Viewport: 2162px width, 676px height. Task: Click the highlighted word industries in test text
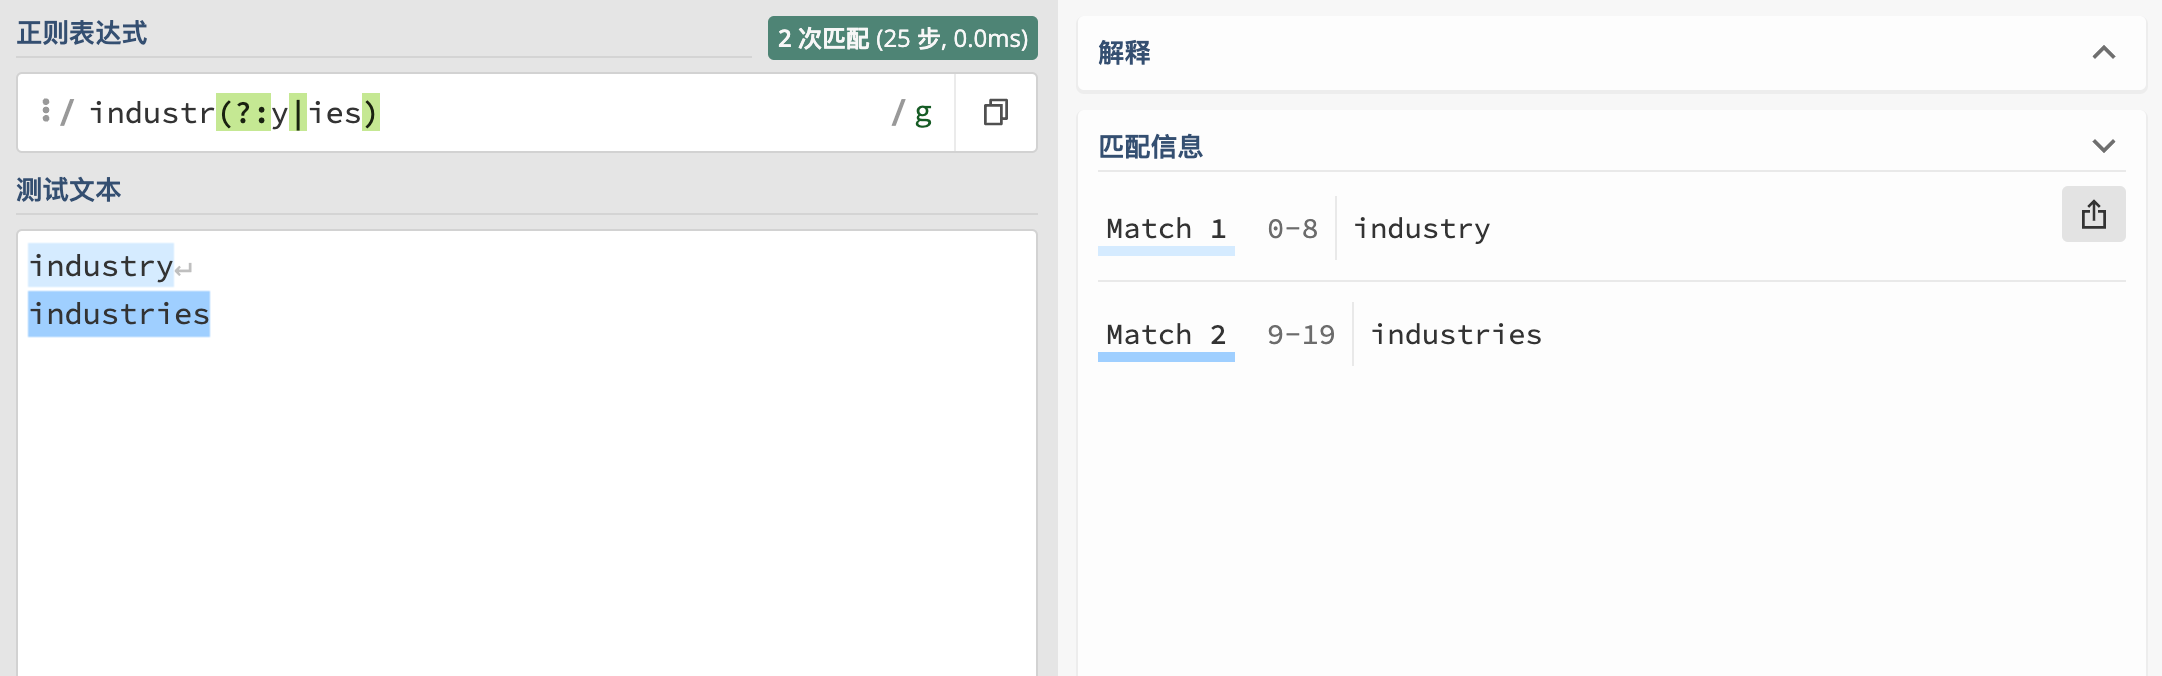point(119,314)
